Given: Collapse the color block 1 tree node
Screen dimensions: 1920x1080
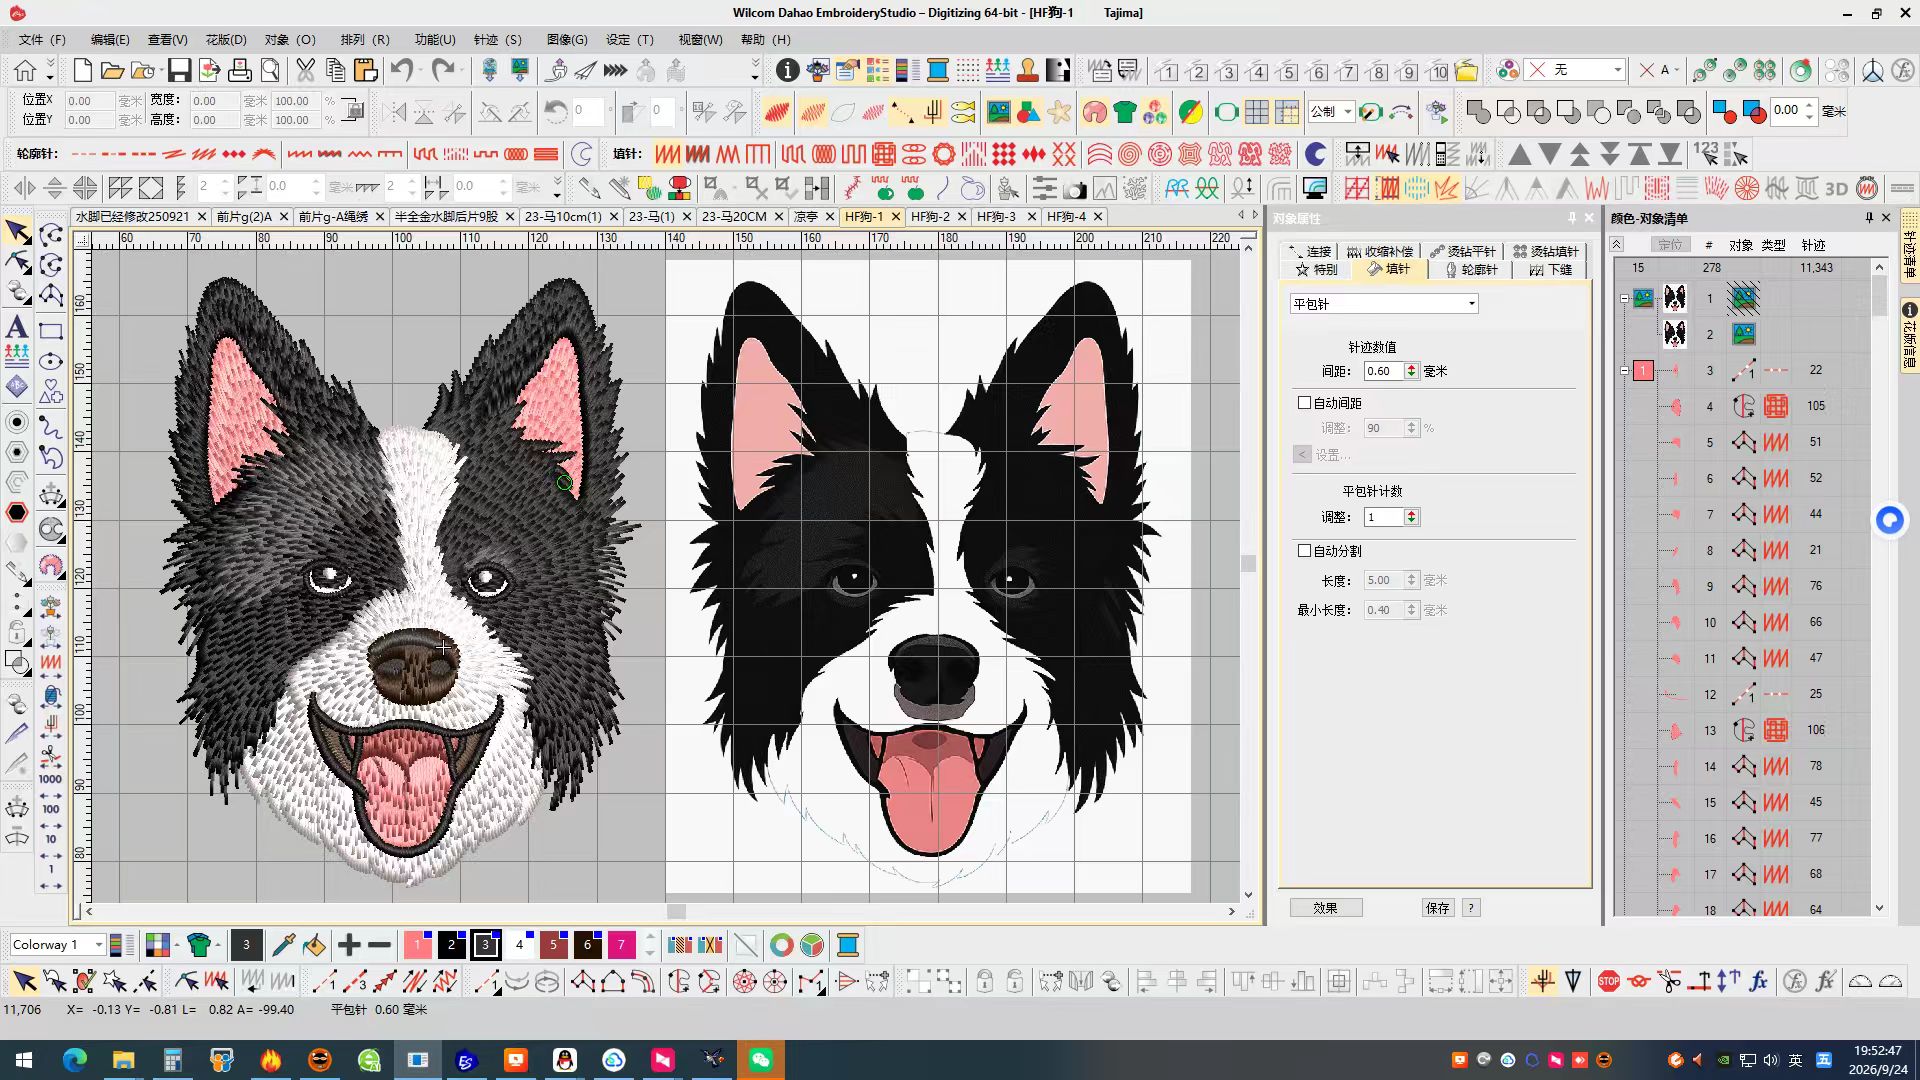Looking at the screenshot, I should point(1624,370).
